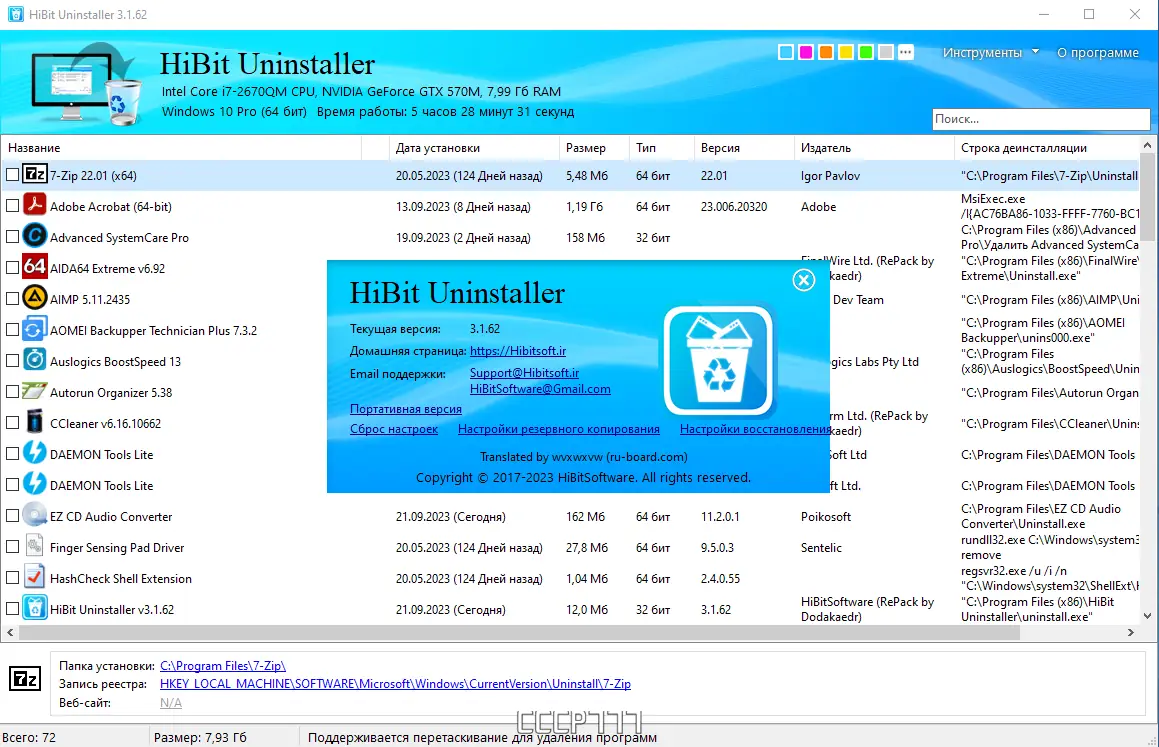
Task: Click the 7z icon in the details panel
Action: [25, 678]
